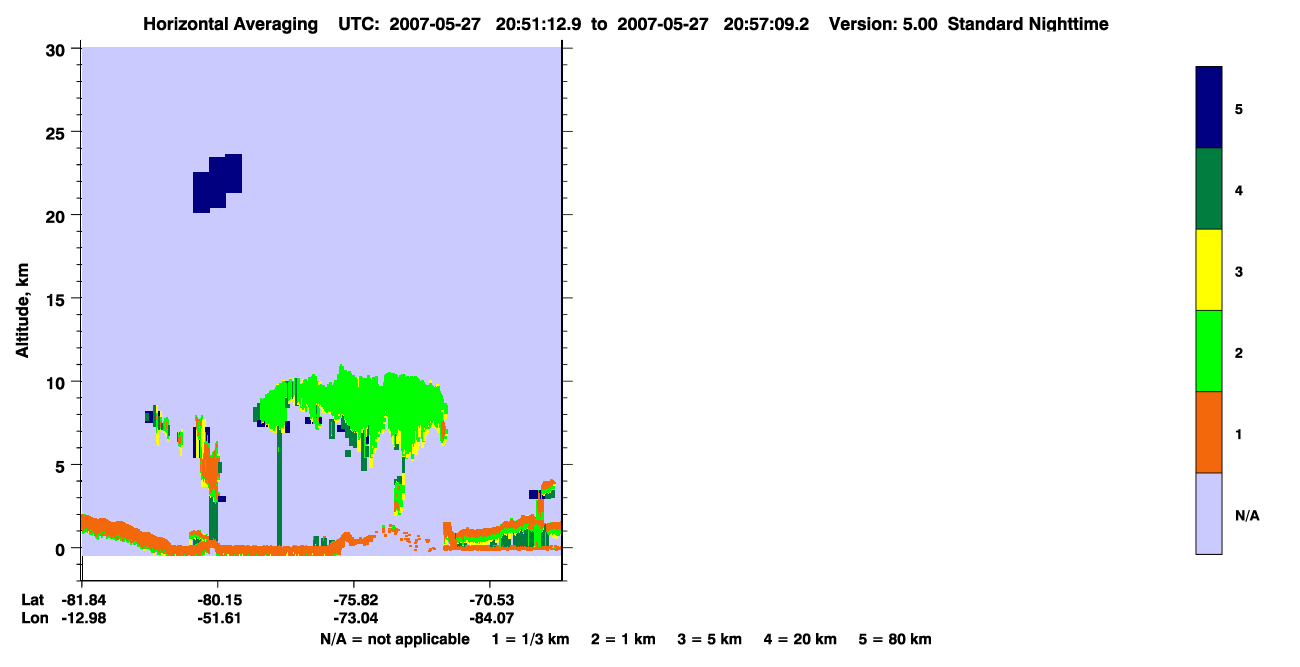The width and height of the screenshot is (1300, 667).
Task: Click the Version: 5.00 text
Action: pyautogui.click(x=883, y=24)
